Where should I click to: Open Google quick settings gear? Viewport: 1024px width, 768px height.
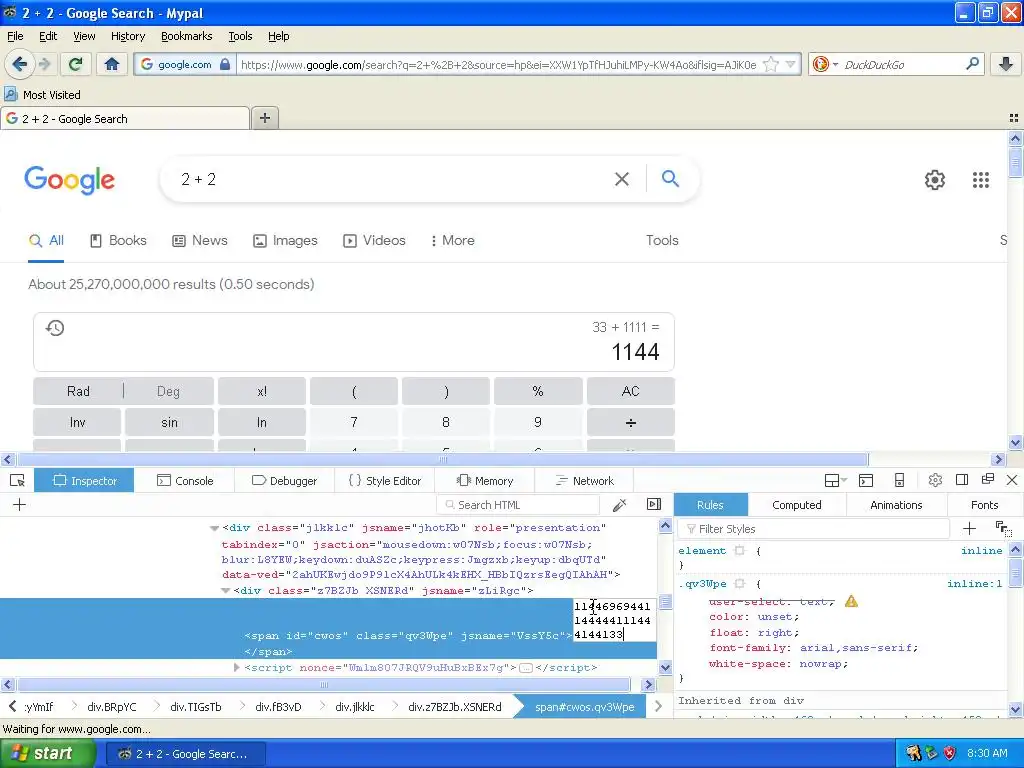point(935,180)
